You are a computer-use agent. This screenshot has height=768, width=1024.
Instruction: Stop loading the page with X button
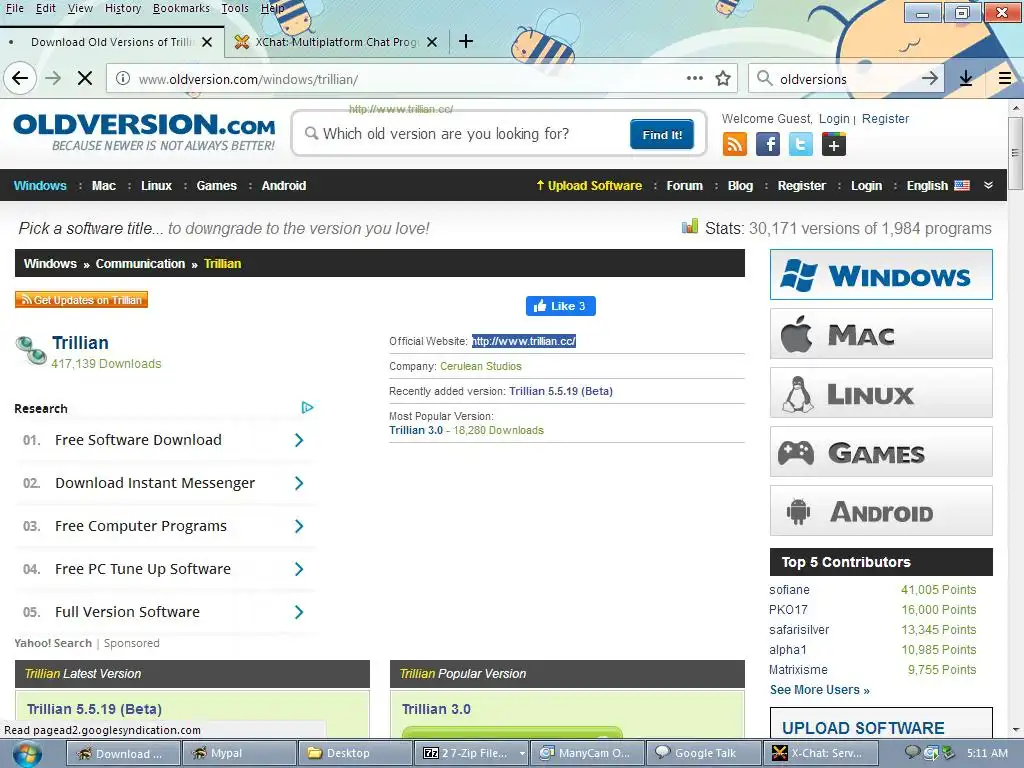tap(84, 78)
